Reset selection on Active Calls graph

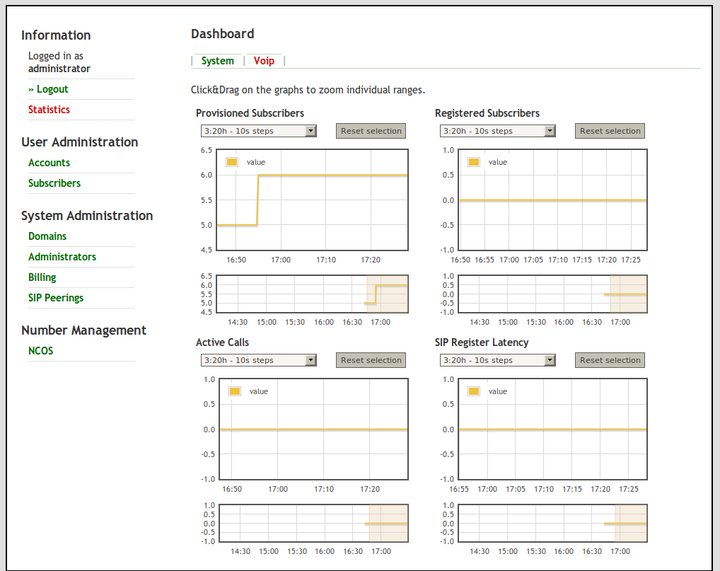pyautogui.click(x=371, y=360)
